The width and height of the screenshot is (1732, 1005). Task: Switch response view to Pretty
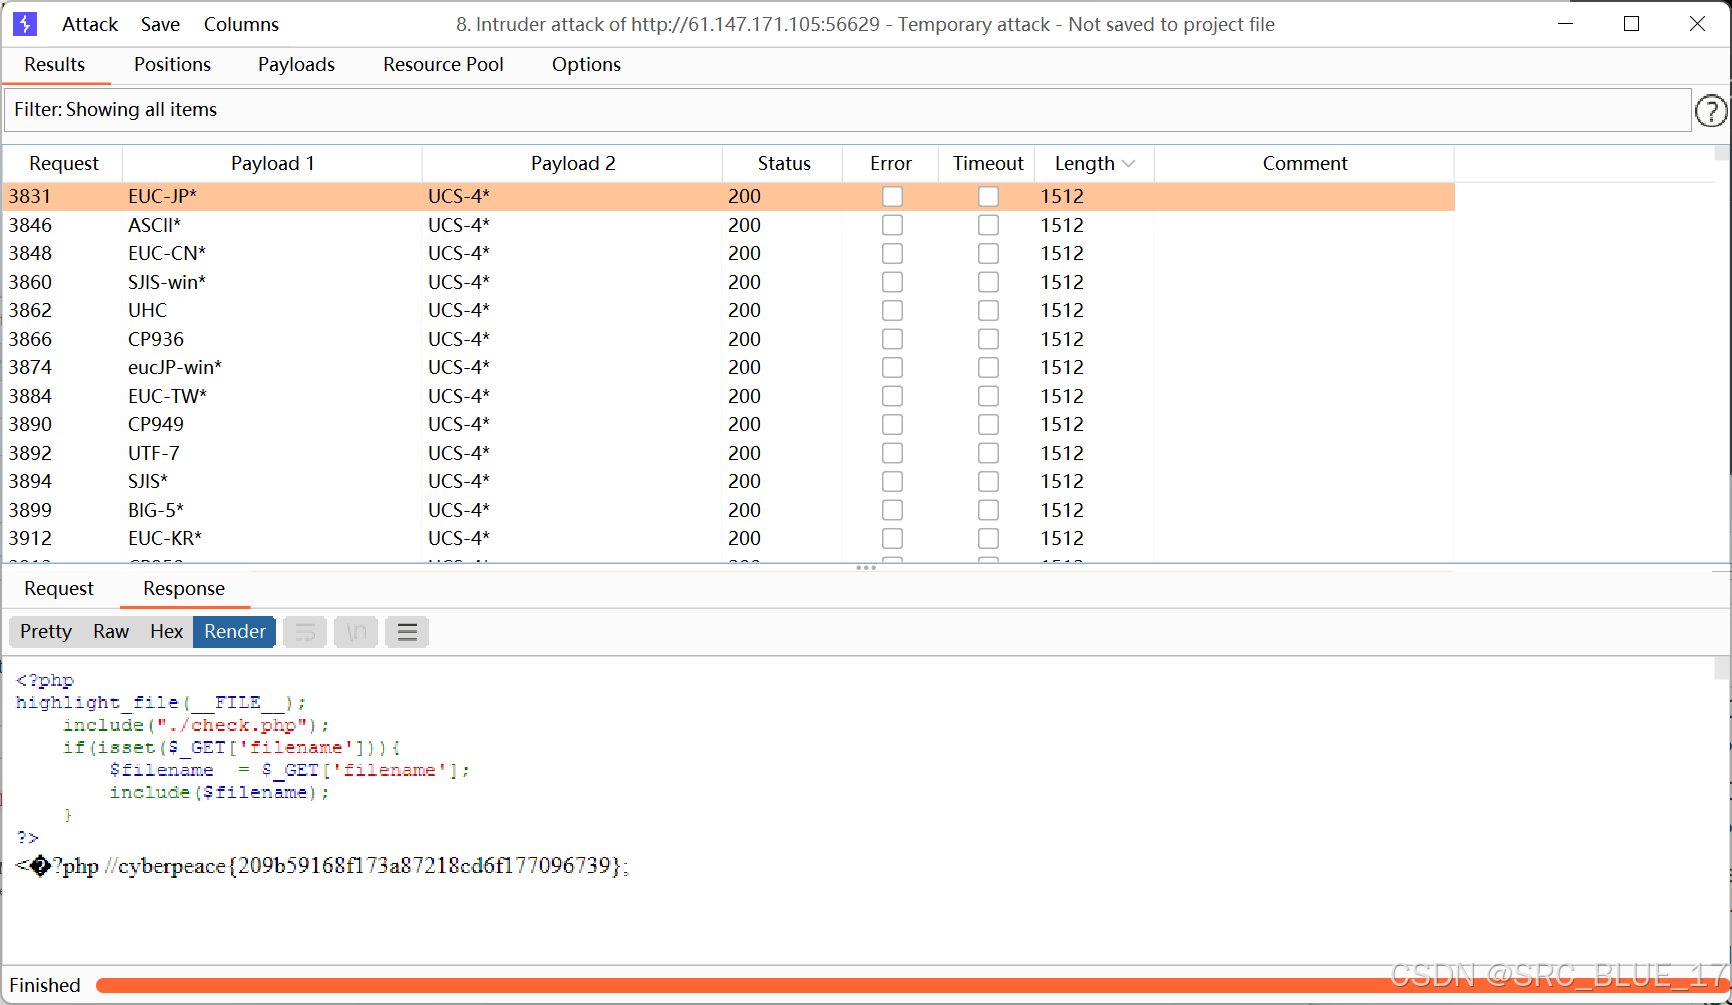46,632
